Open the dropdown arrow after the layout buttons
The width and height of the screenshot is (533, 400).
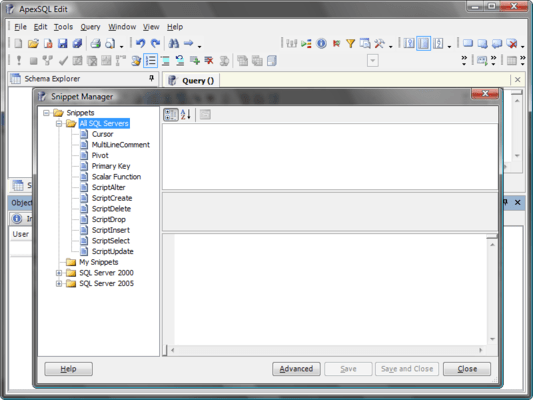click(x=449, y=46)
